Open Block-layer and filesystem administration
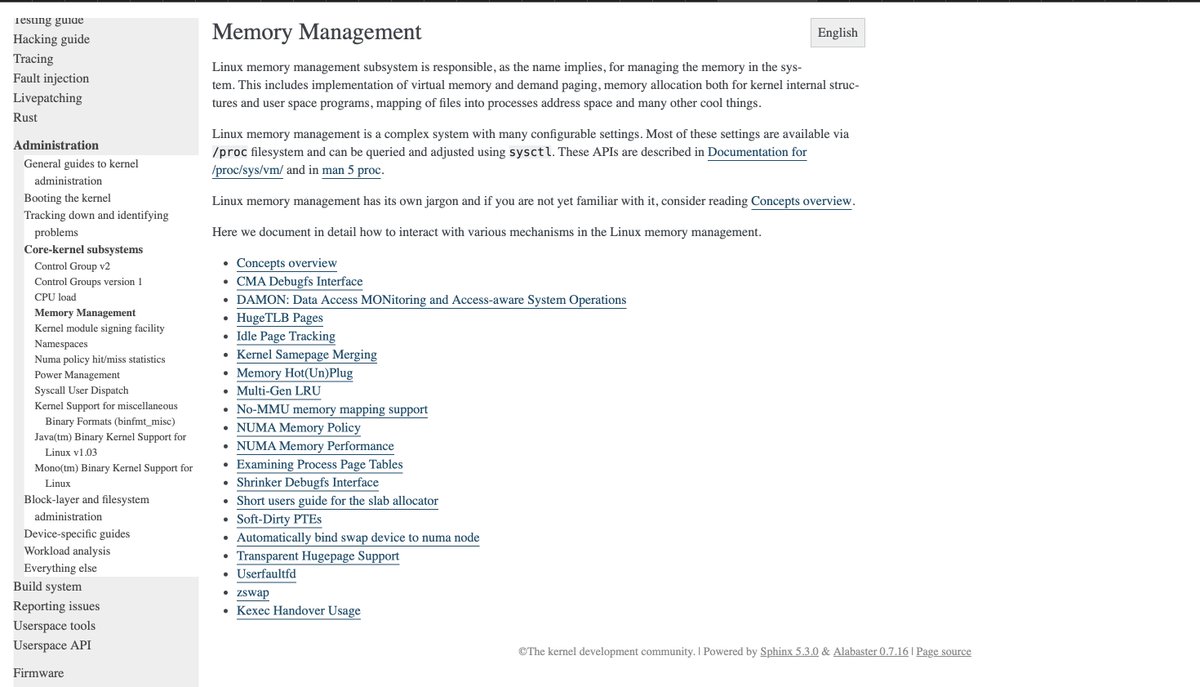 [86, 508]
